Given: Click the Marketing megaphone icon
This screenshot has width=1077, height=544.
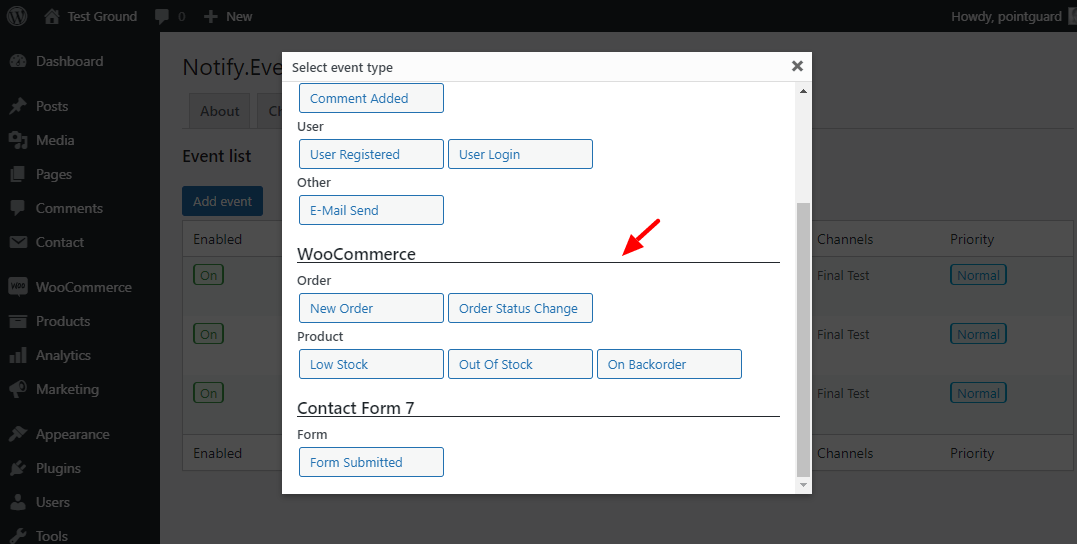Looking at the screenshot, I should (x=18, y=389).
